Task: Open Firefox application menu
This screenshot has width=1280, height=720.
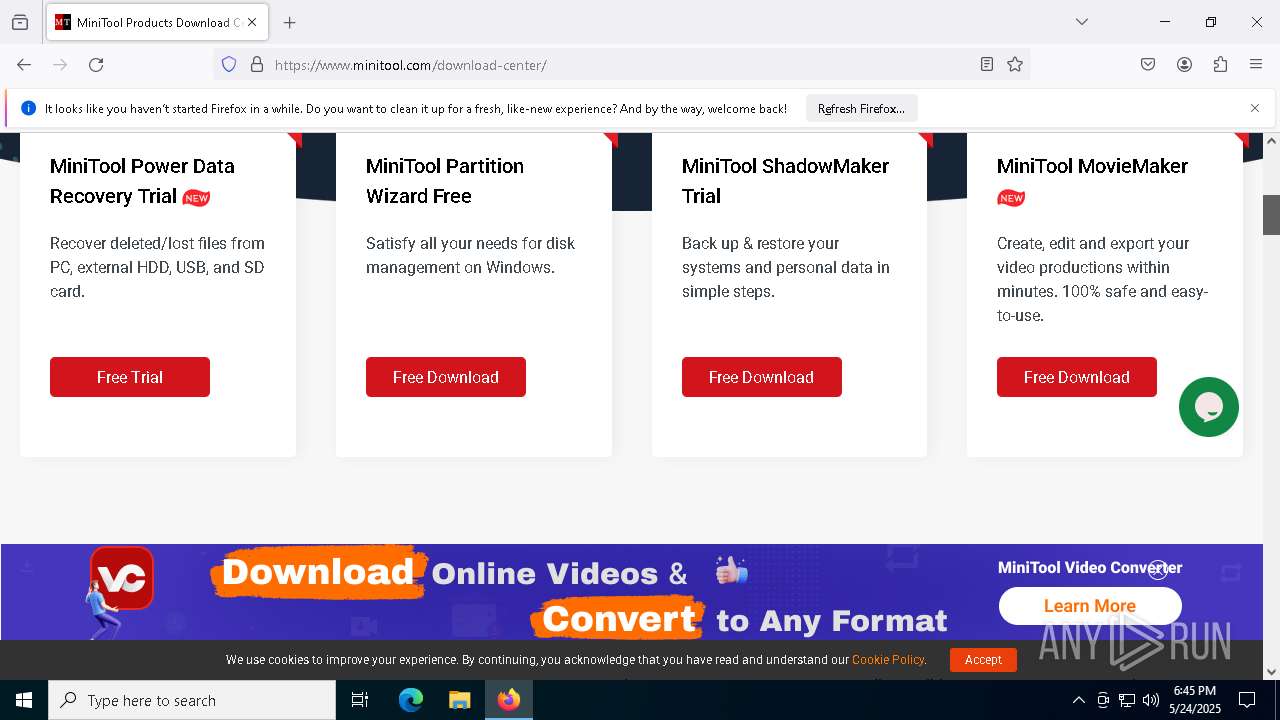Action: click(x=1256, y=65)
